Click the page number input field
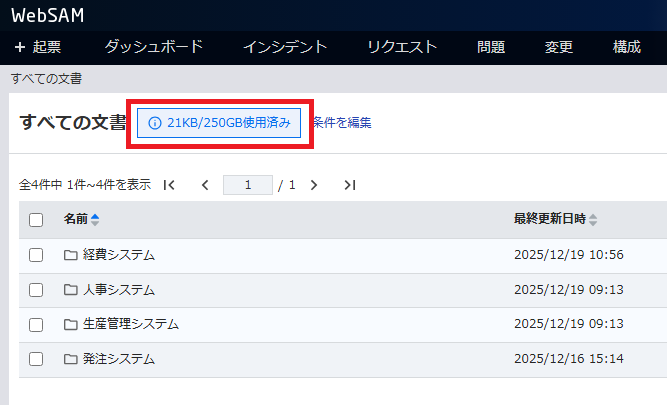 tap(248, 185)
